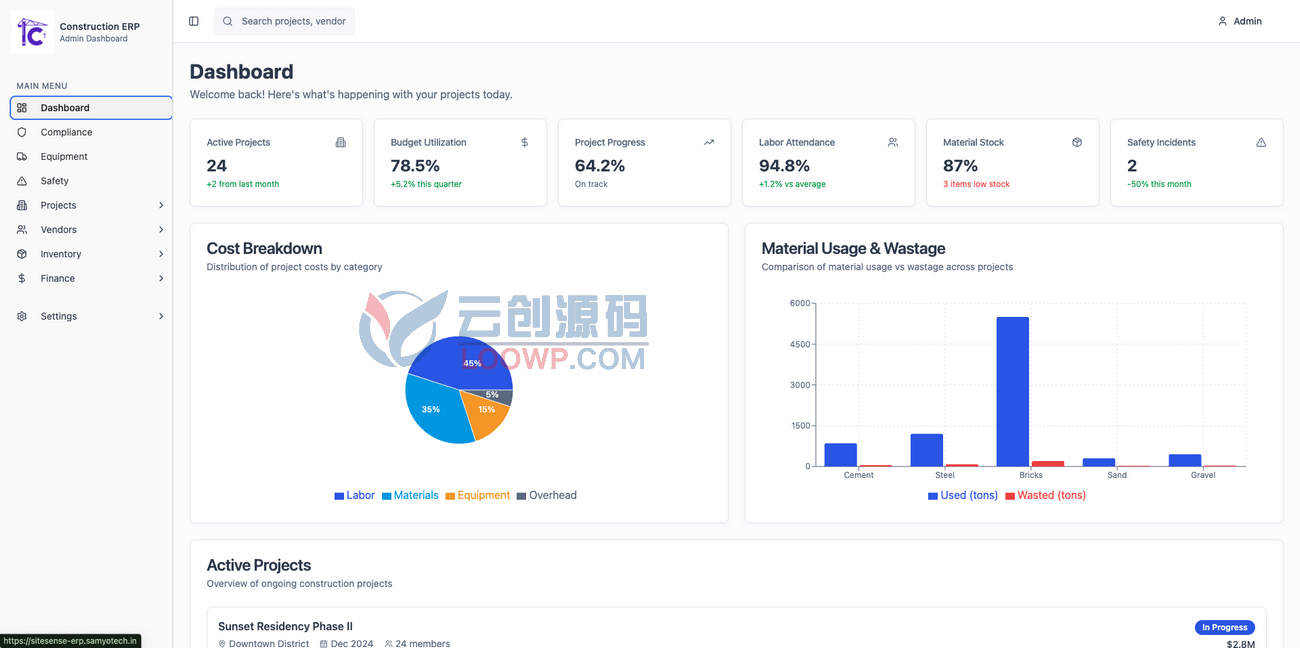Click the -50% this month text
The height and width of the screenshot is (648, 1300).
coord(1159,184)
